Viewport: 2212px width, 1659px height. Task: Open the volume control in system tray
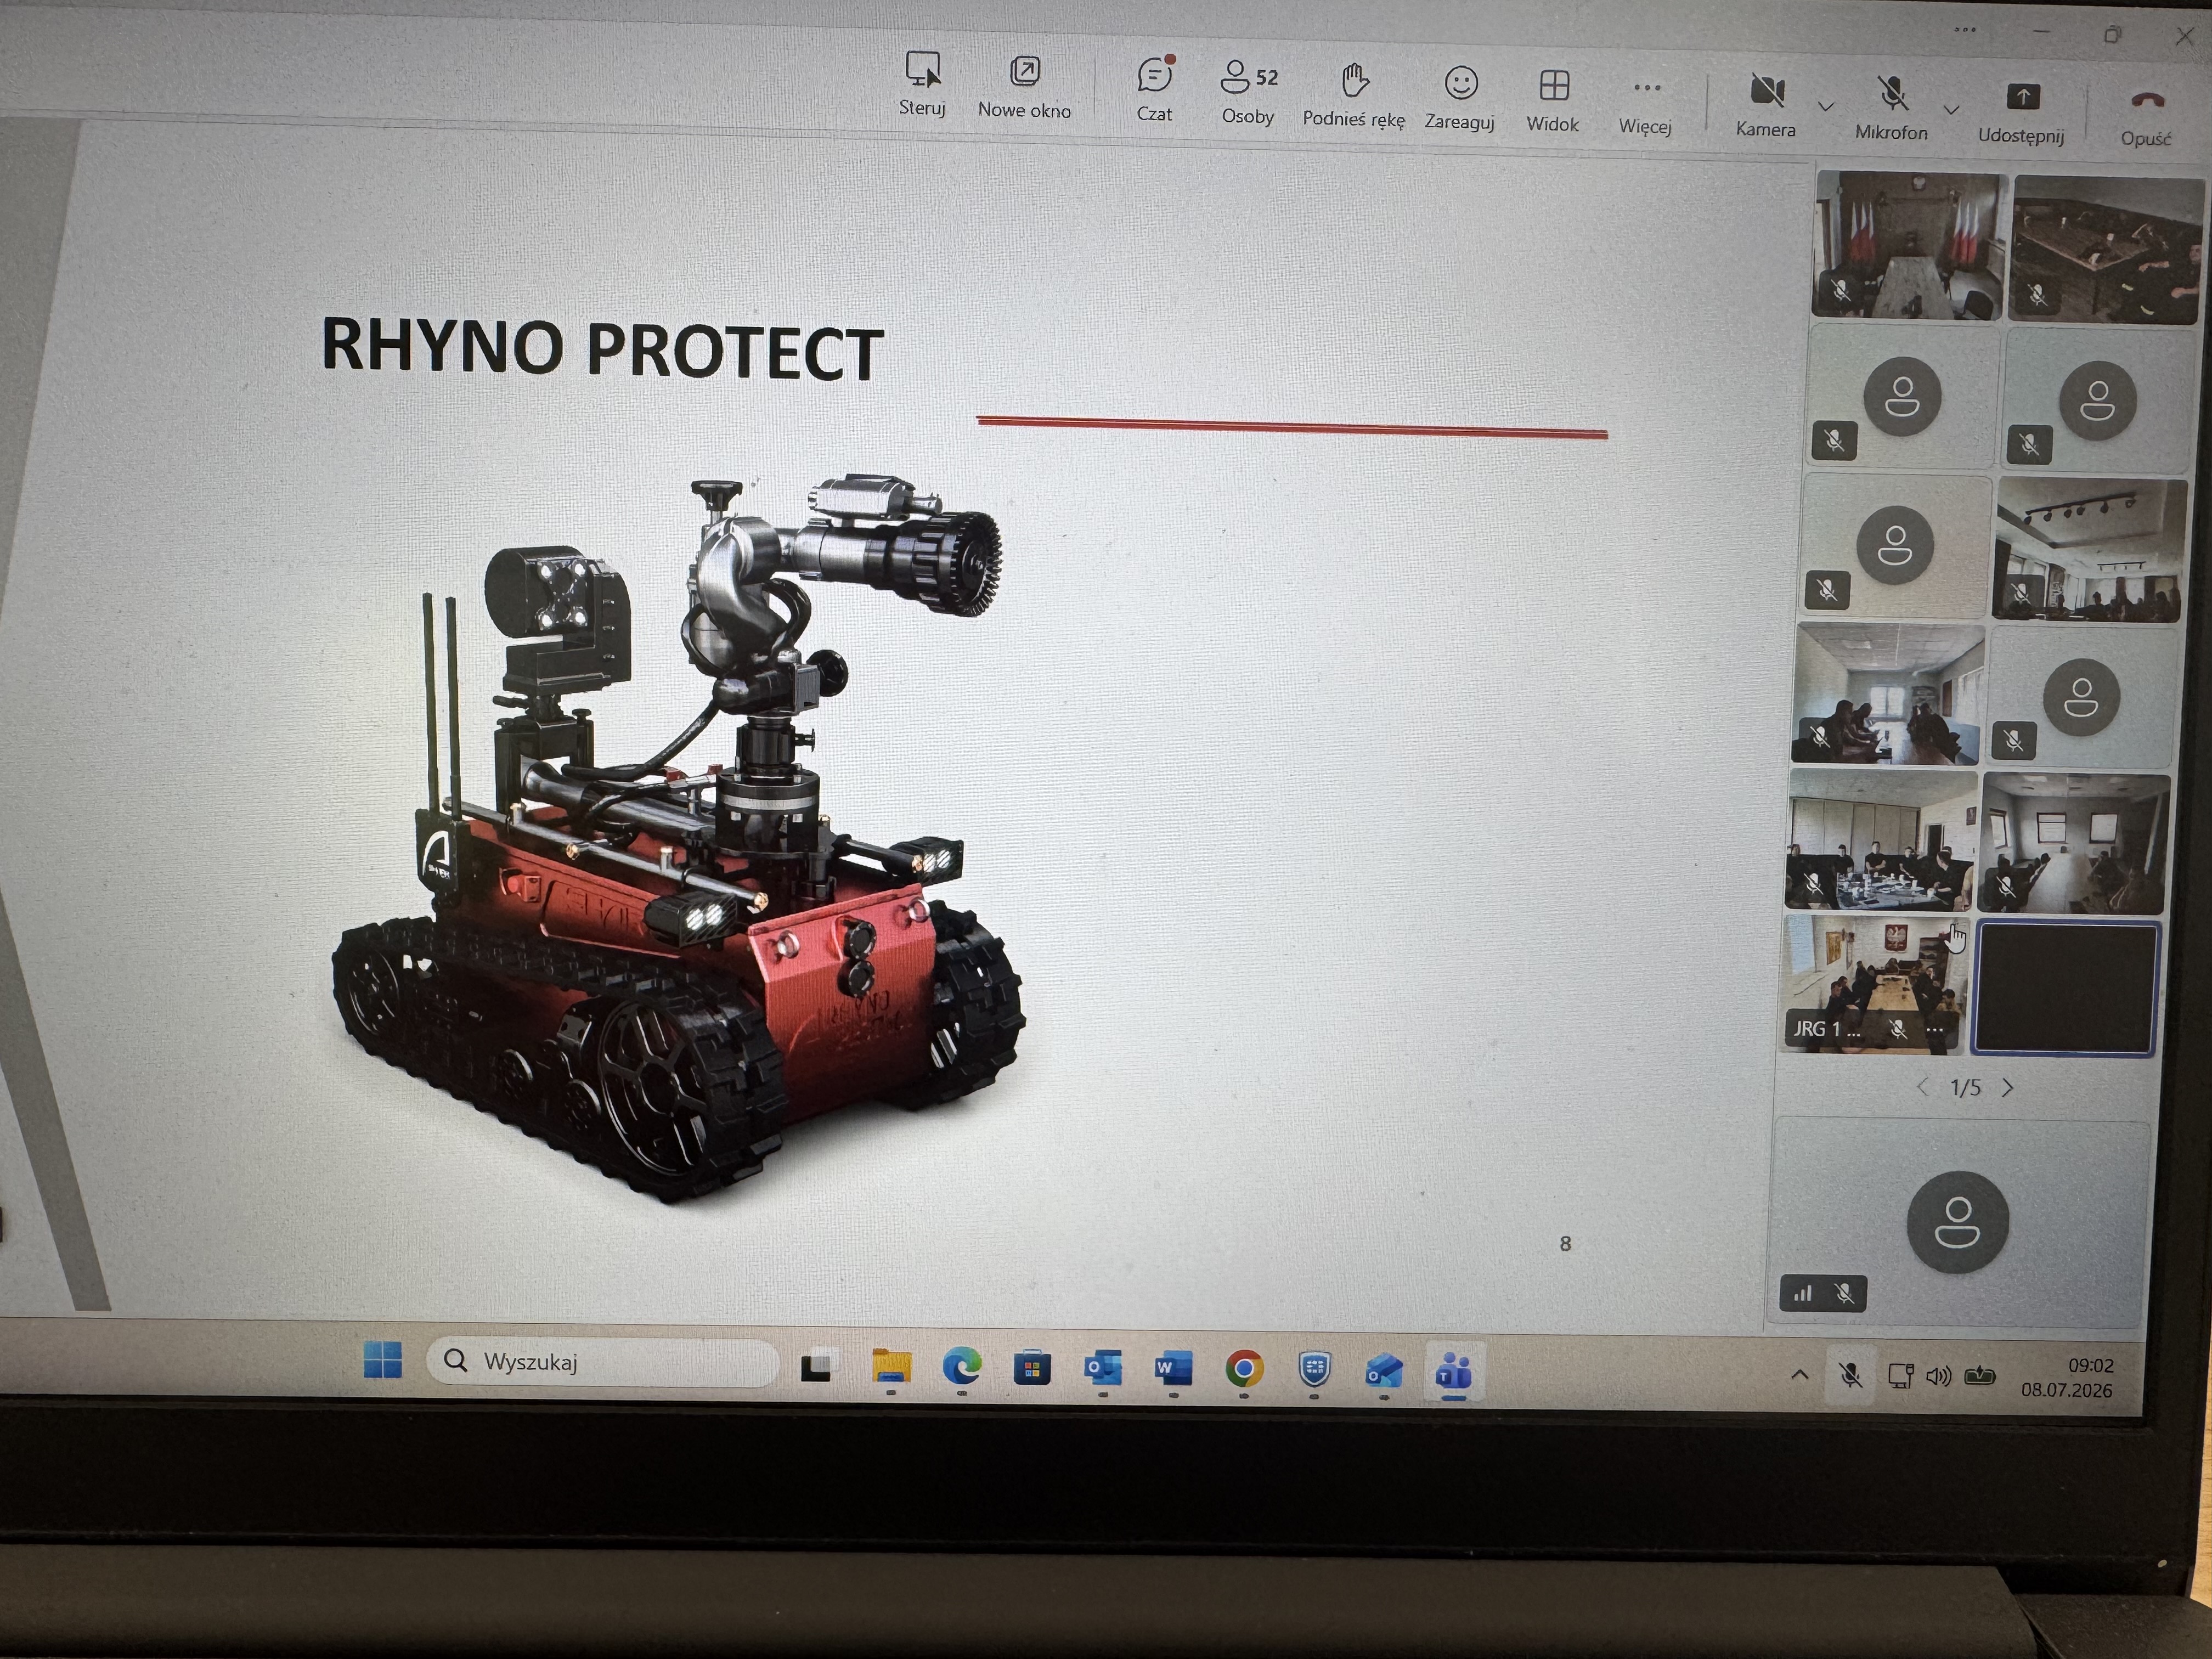[x=1938, y=1377]
